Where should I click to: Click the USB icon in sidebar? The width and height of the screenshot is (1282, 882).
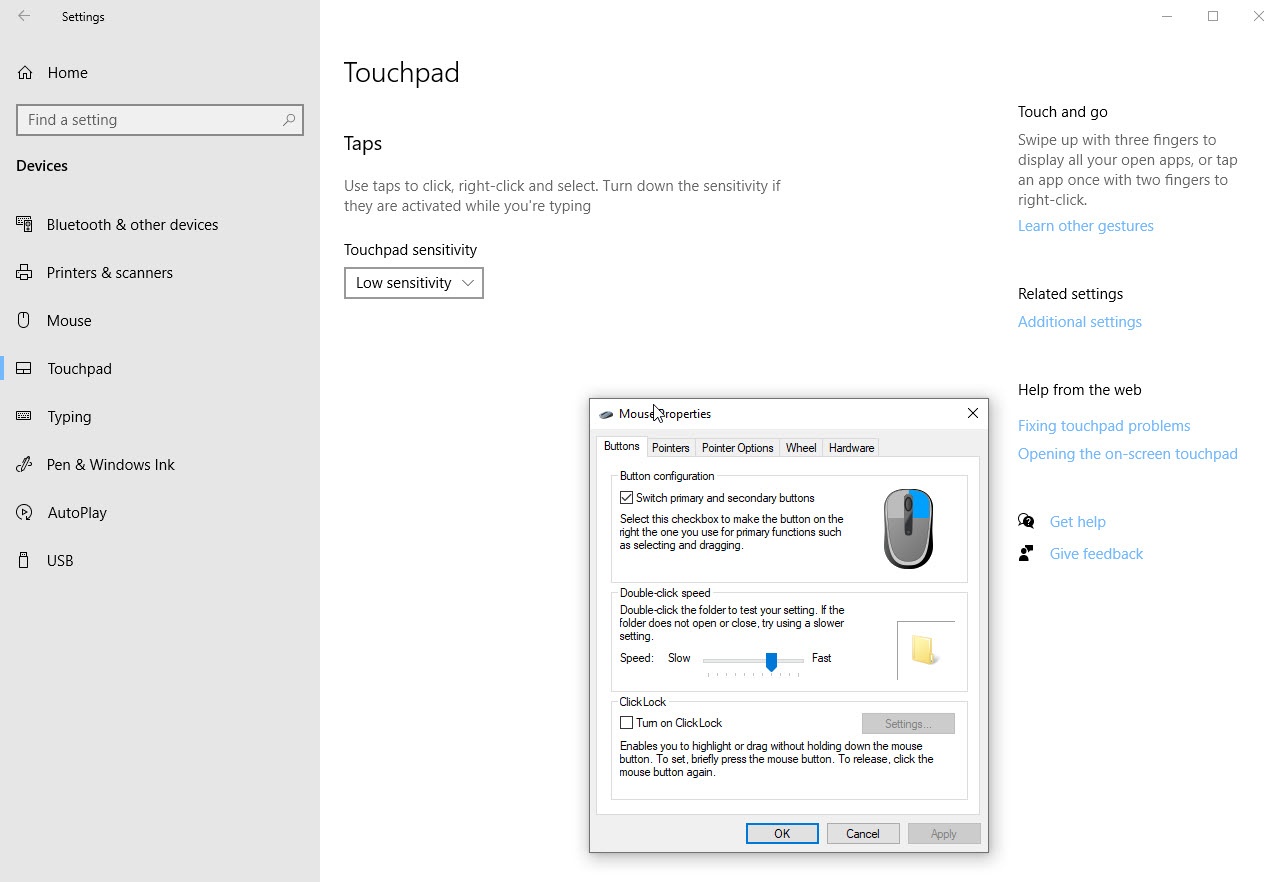coord(24,560)
